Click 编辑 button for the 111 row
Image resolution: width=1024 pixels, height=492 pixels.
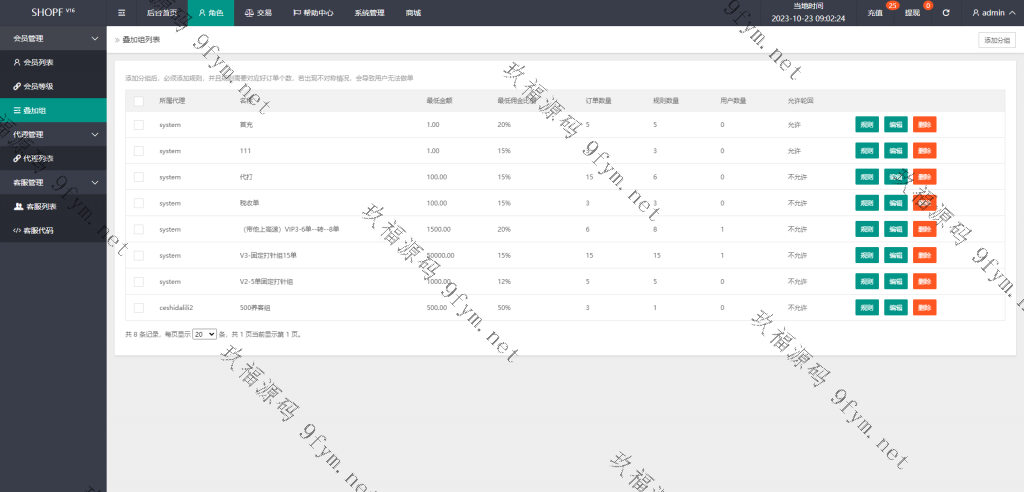(x=896, y=151)
